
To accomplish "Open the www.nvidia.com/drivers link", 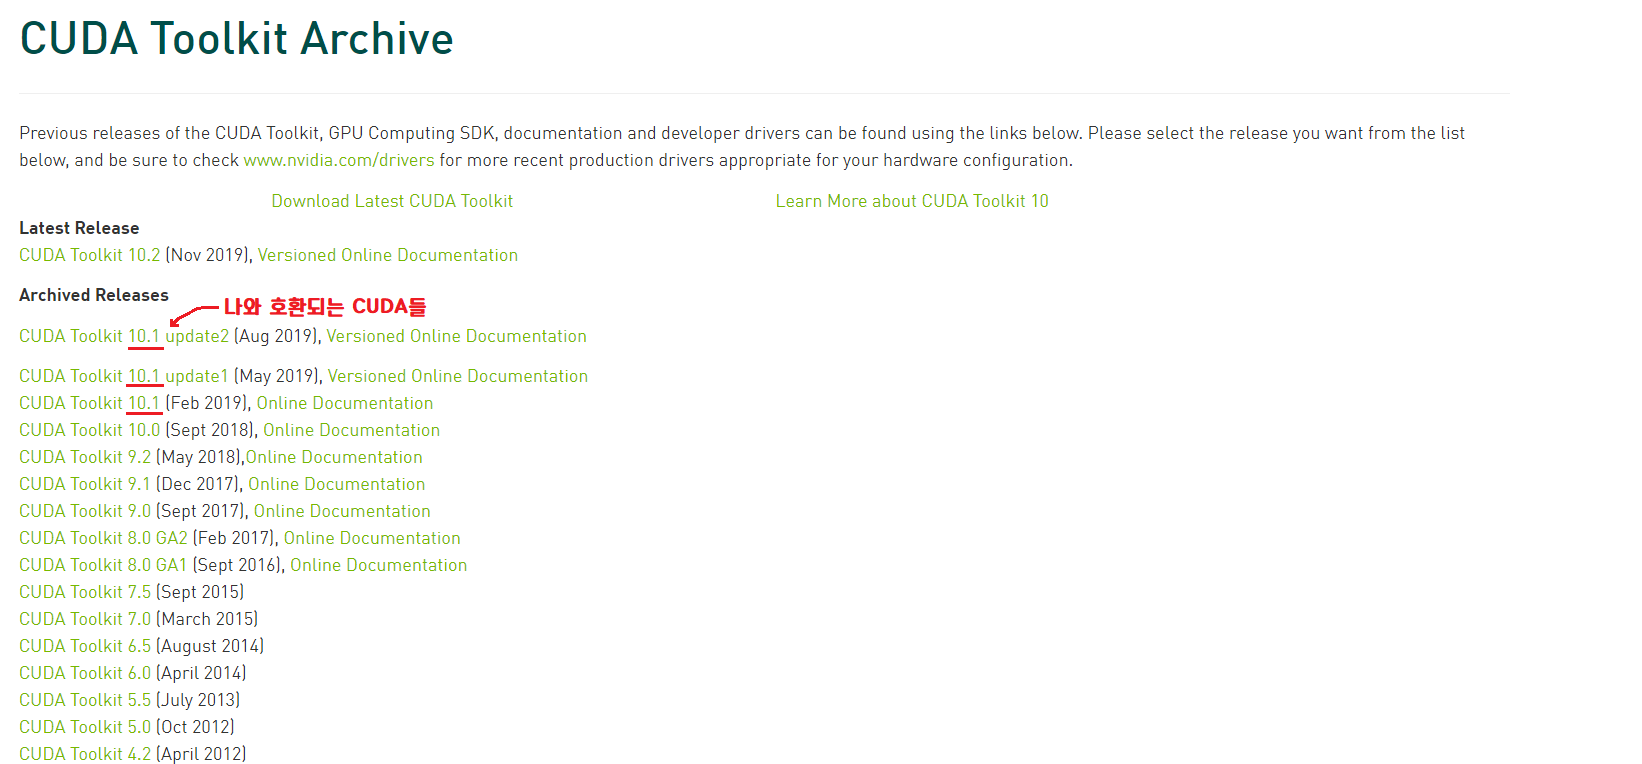I will pyautogui.click(x=339, y=160).
